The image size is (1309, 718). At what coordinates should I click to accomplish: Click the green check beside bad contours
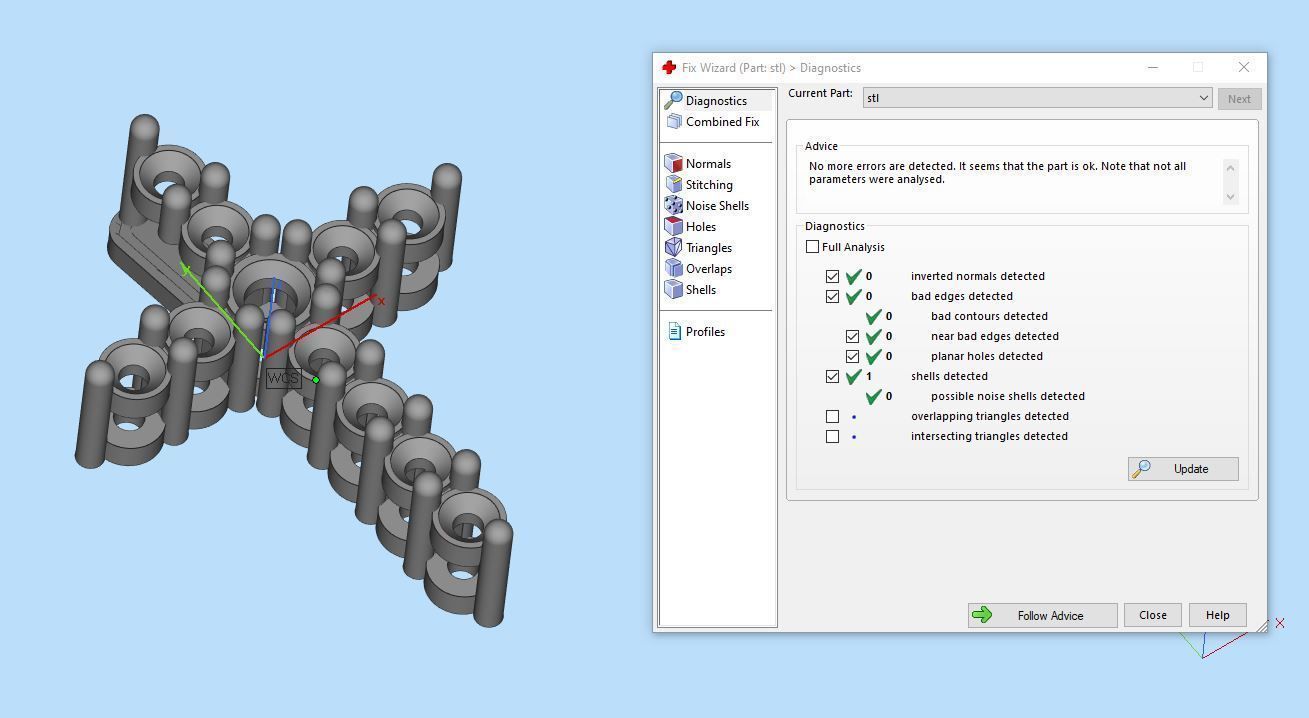[x=873, y=316]
